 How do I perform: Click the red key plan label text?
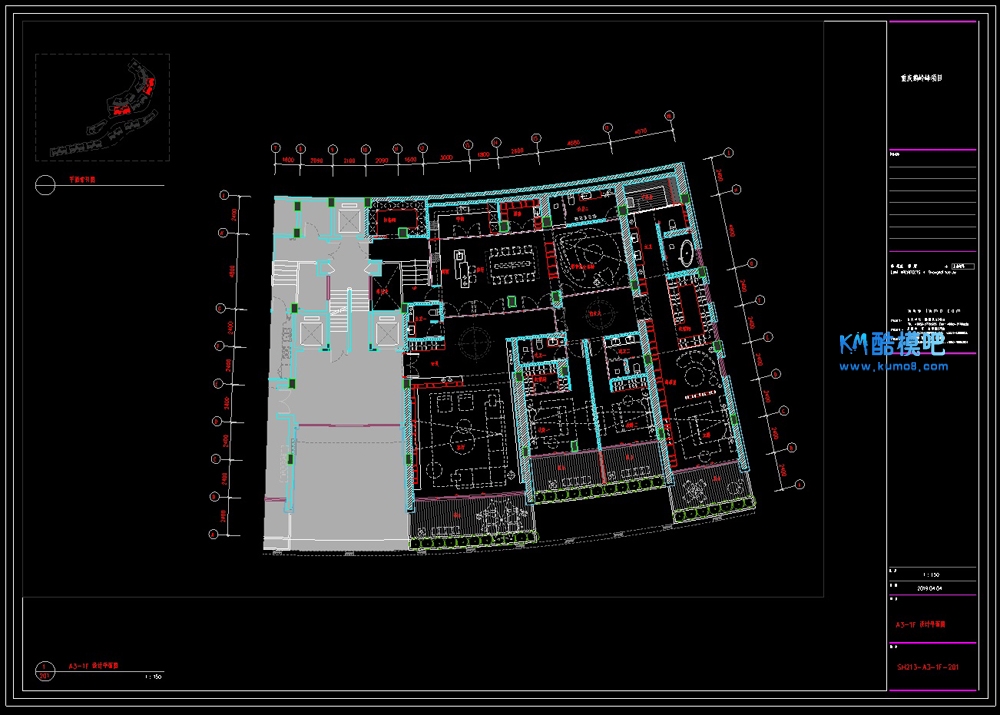pyautogui.click(x=81, y=181)
